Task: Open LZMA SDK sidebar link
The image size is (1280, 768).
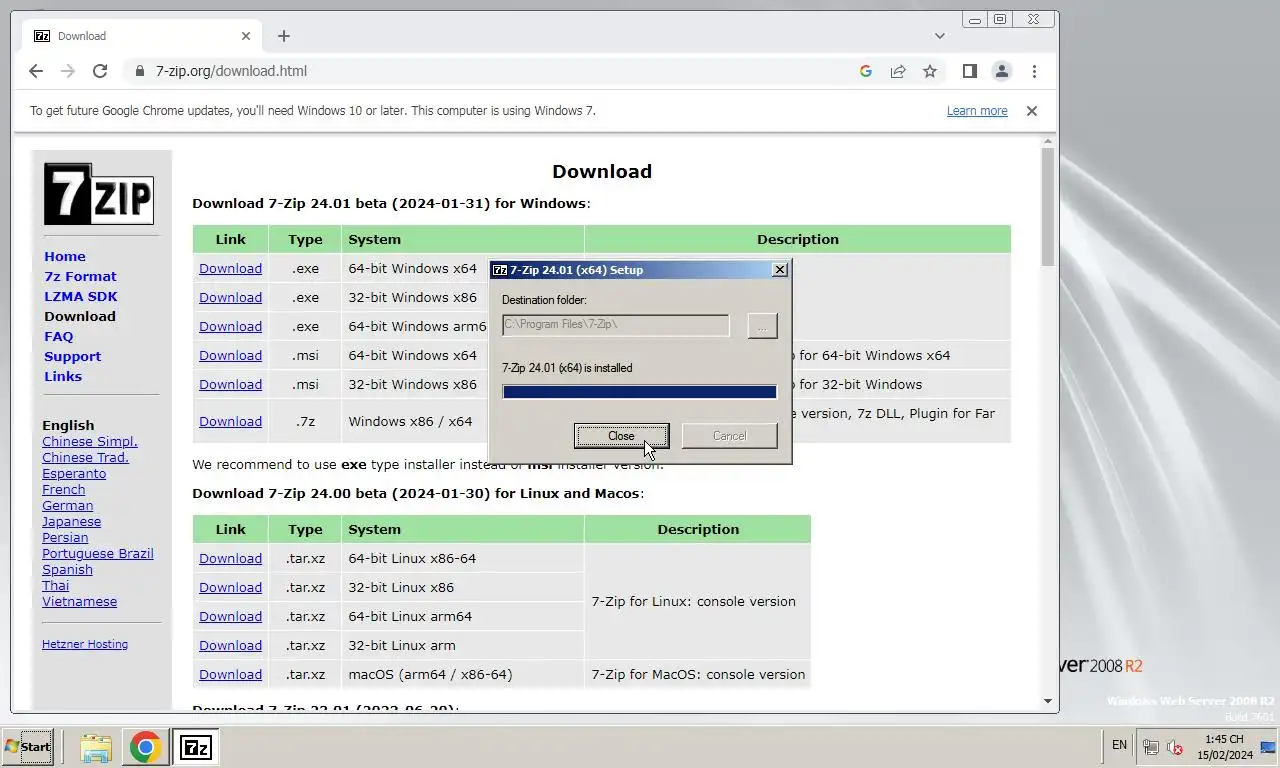Action: (81, 297)
